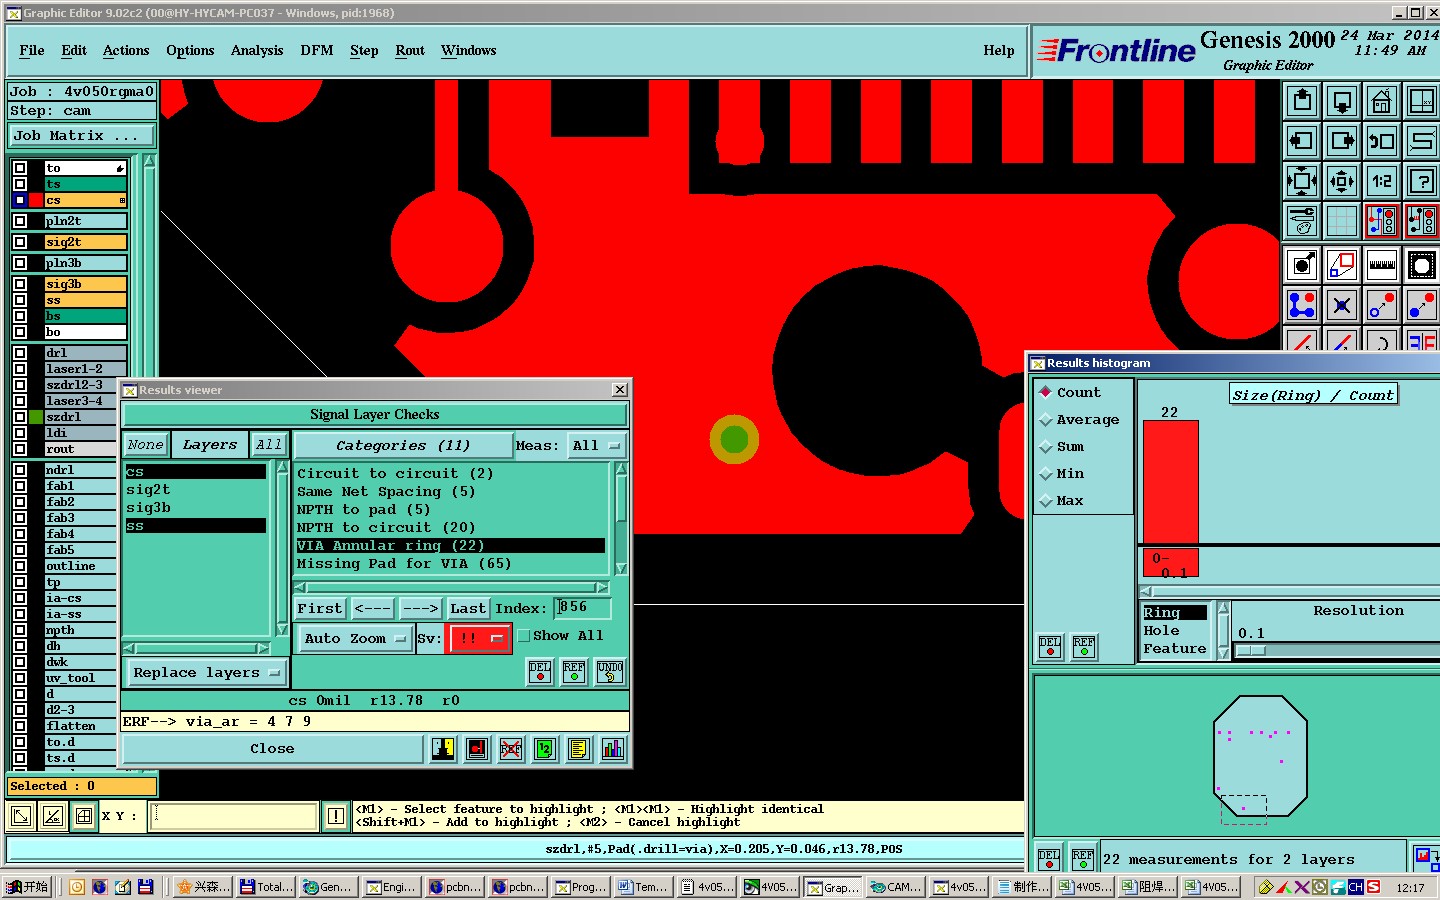
Task: Open the Categories (11) selector
Action: pos(403,445)
